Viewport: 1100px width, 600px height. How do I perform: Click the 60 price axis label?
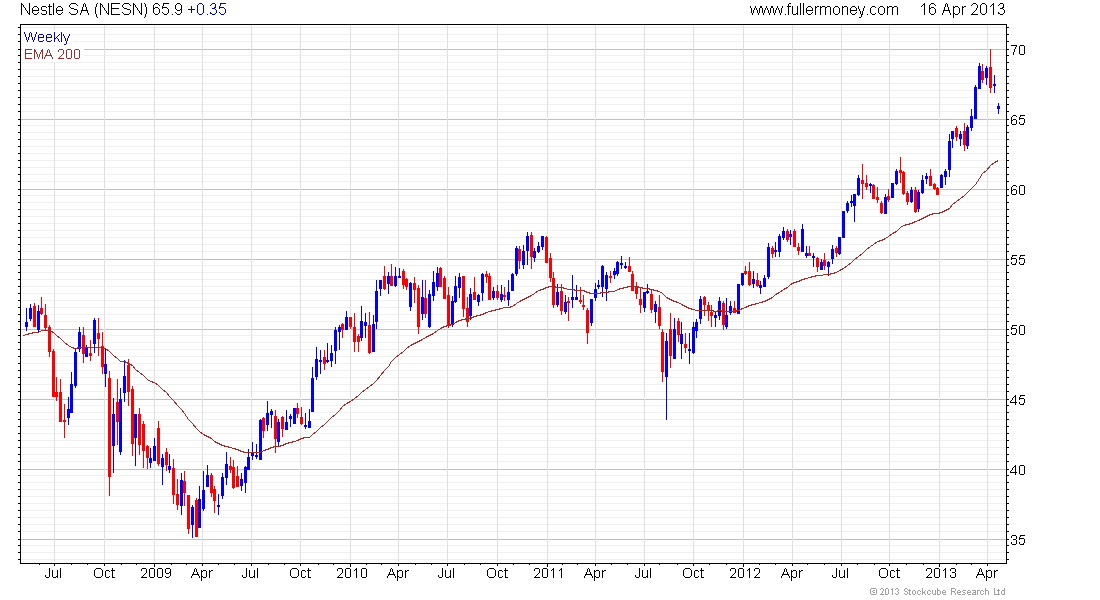(x=1018, y=190)
